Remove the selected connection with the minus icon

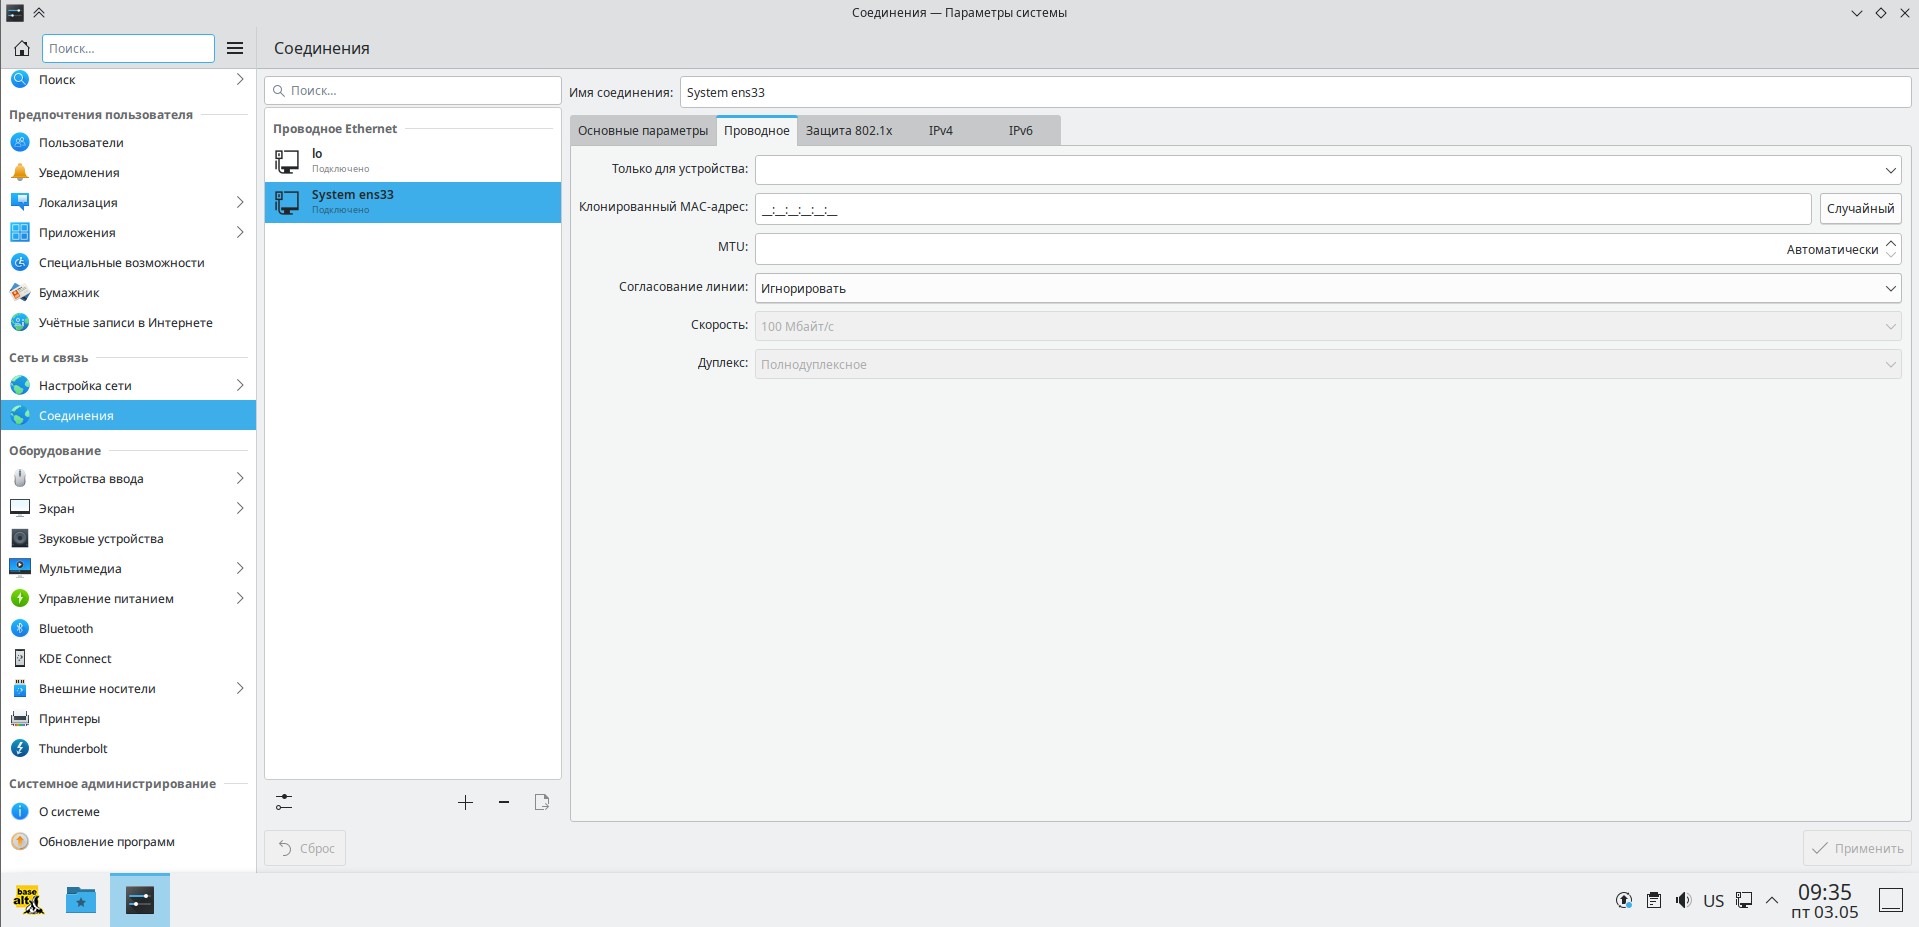tap(504, 802)
